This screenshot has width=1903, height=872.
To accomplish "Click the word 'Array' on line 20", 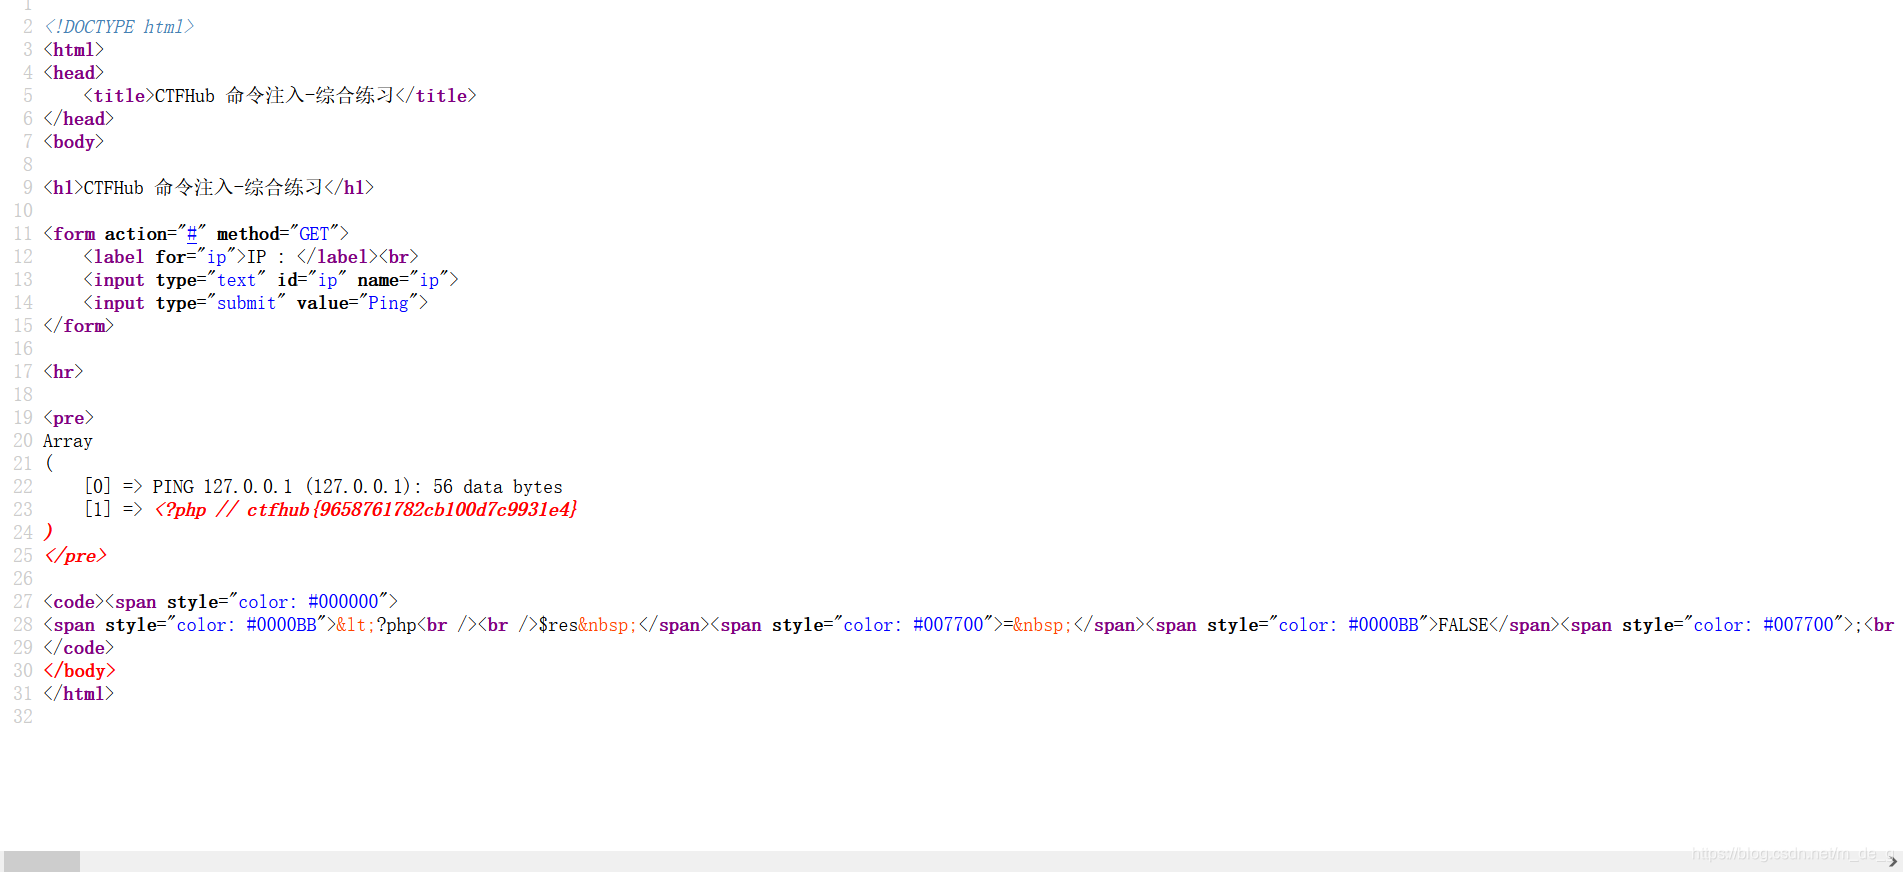I will pos(68,441).
